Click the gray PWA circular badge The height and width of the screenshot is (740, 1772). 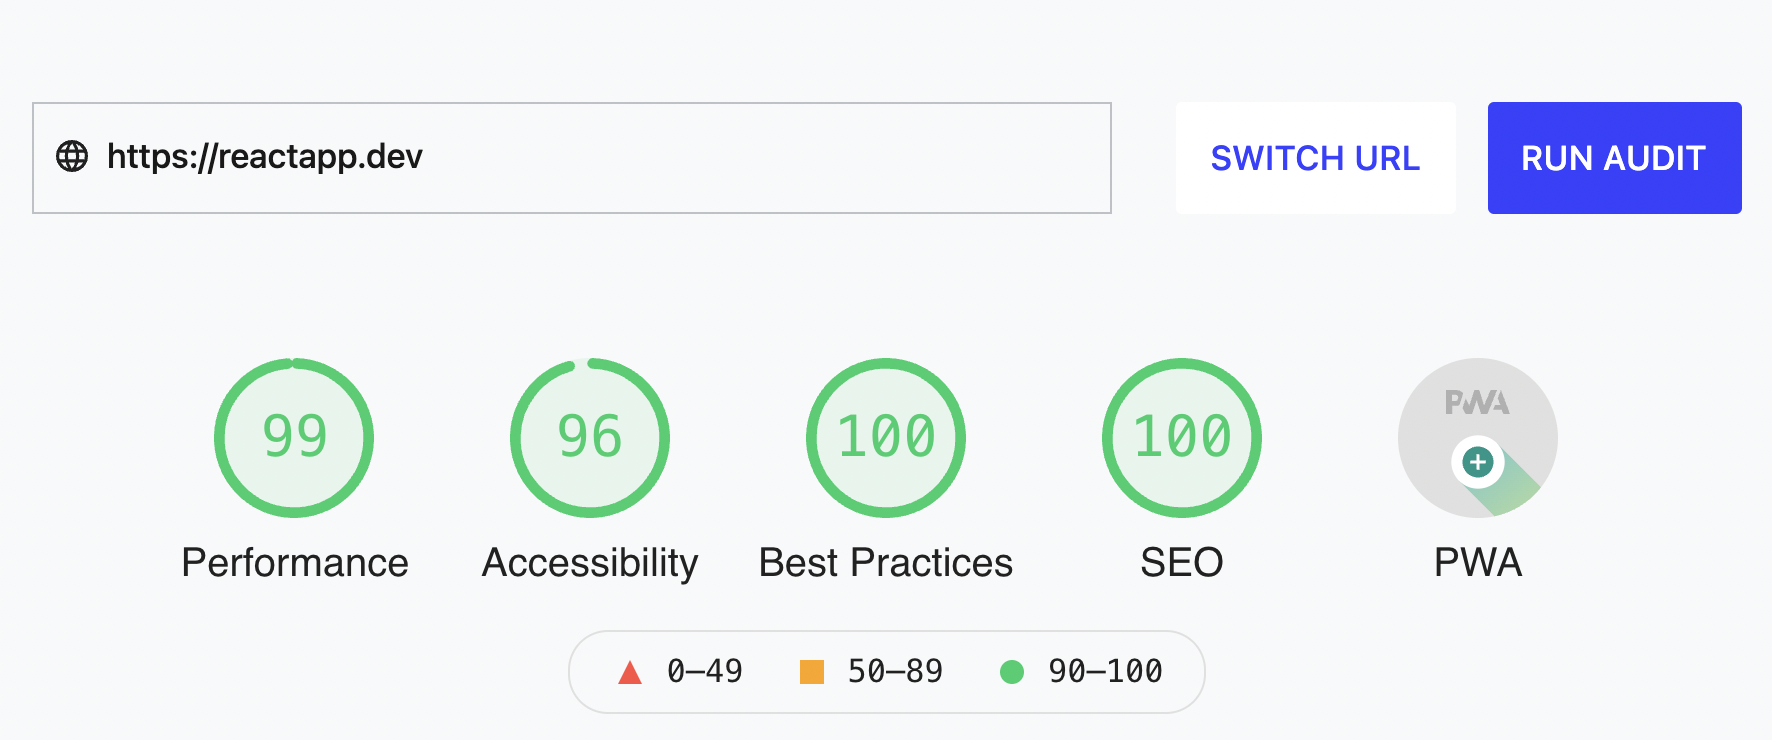[1477, 437]
